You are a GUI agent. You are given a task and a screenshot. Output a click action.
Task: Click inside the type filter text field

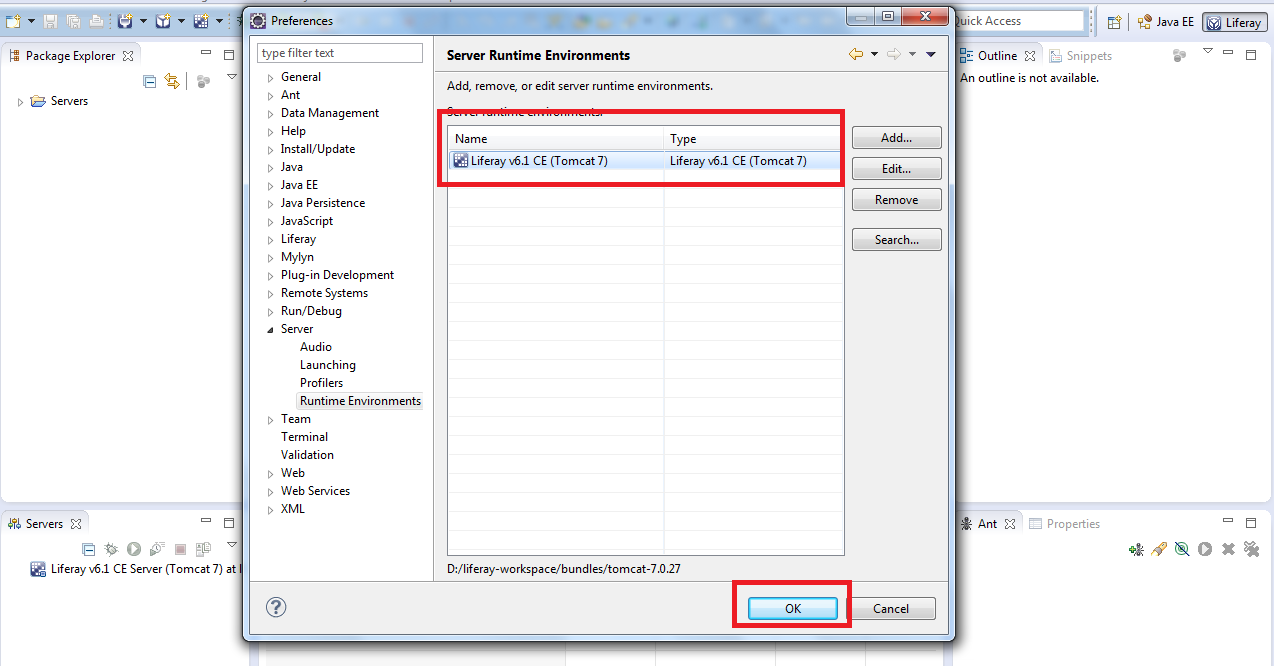point(339,51)
